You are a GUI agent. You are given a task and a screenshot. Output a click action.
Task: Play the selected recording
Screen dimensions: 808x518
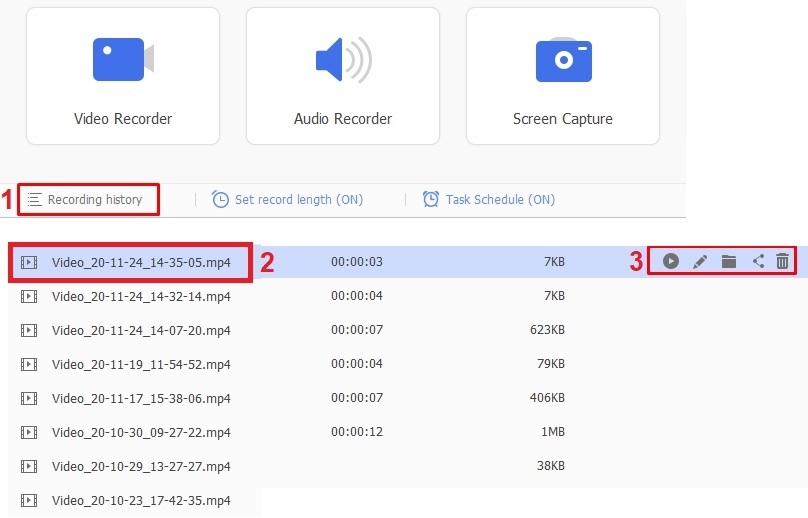pos(671,261)
